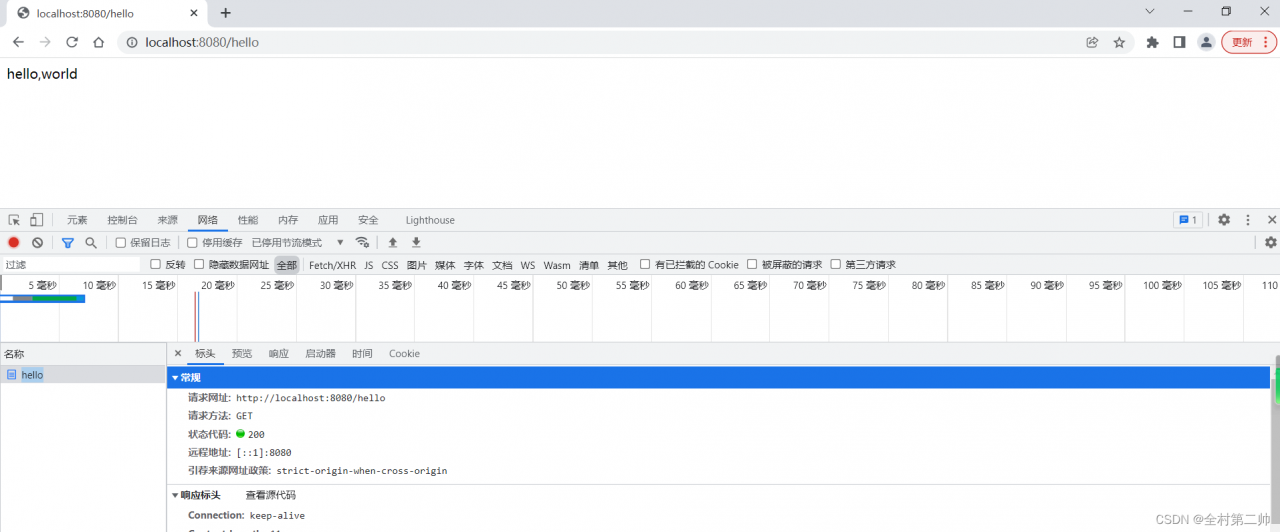Focus the 过滤 filter input field

[72, 265]
